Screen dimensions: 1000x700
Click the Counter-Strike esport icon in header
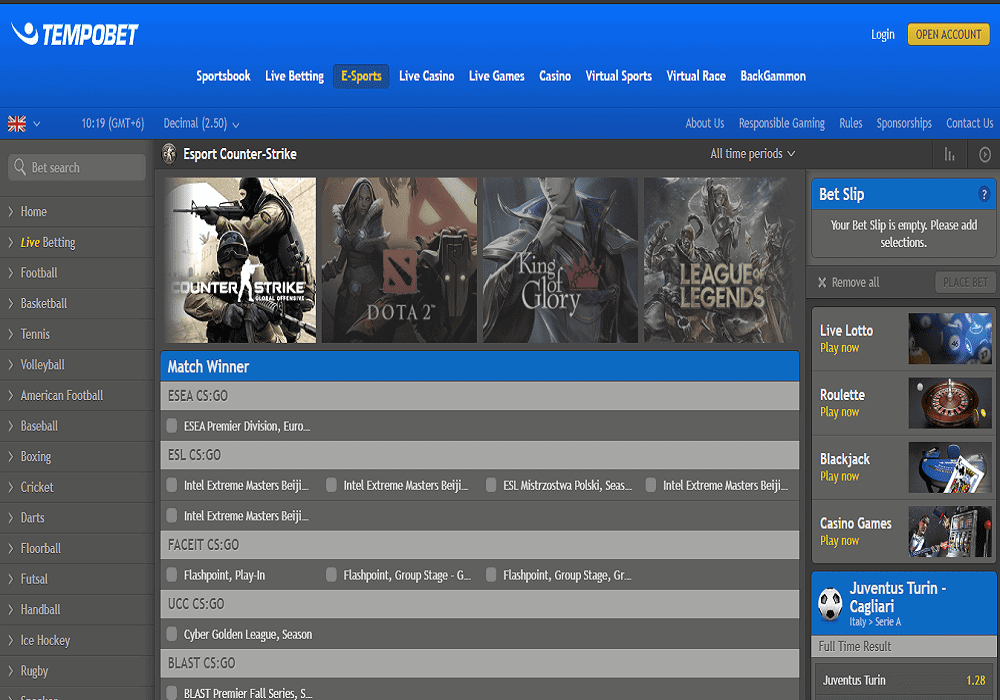[x=169, y=154]
